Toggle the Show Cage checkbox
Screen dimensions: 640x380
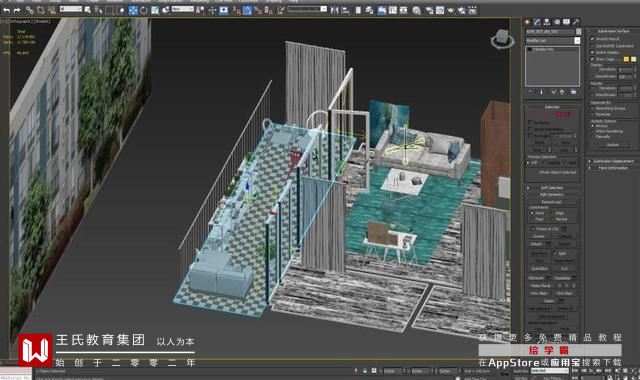[592, 59]
